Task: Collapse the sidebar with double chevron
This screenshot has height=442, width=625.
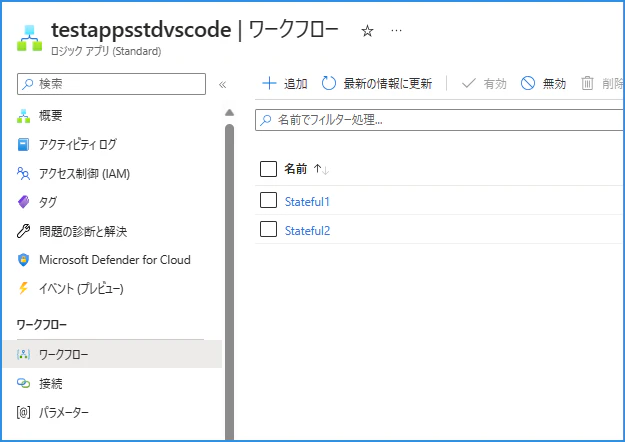Action: [x=222, y=84]
